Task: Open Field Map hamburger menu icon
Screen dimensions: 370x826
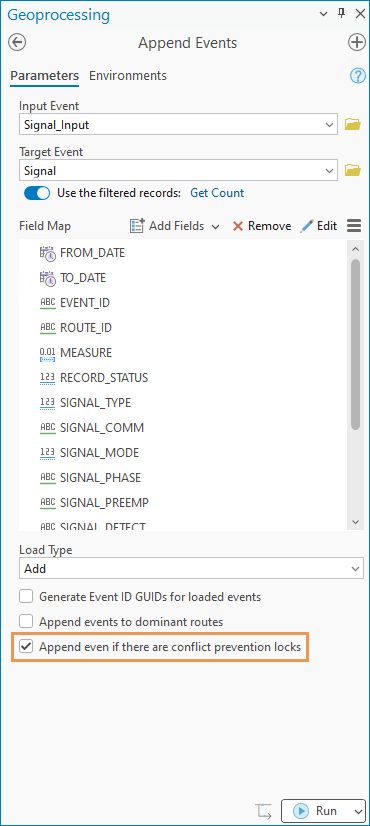Action: (x=354, y=226)
